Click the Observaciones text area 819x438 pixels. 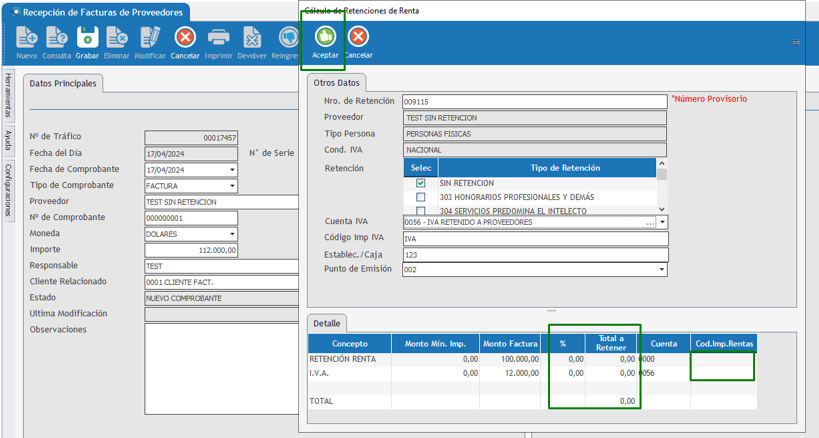point(222,369)
